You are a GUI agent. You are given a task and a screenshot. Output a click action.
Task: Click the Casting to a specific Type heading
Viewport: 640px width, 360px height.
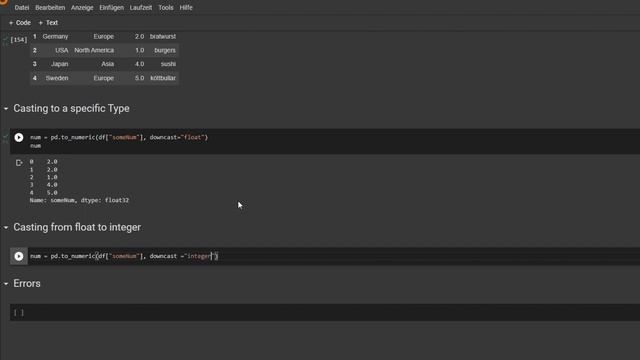(x=71, y=109)
